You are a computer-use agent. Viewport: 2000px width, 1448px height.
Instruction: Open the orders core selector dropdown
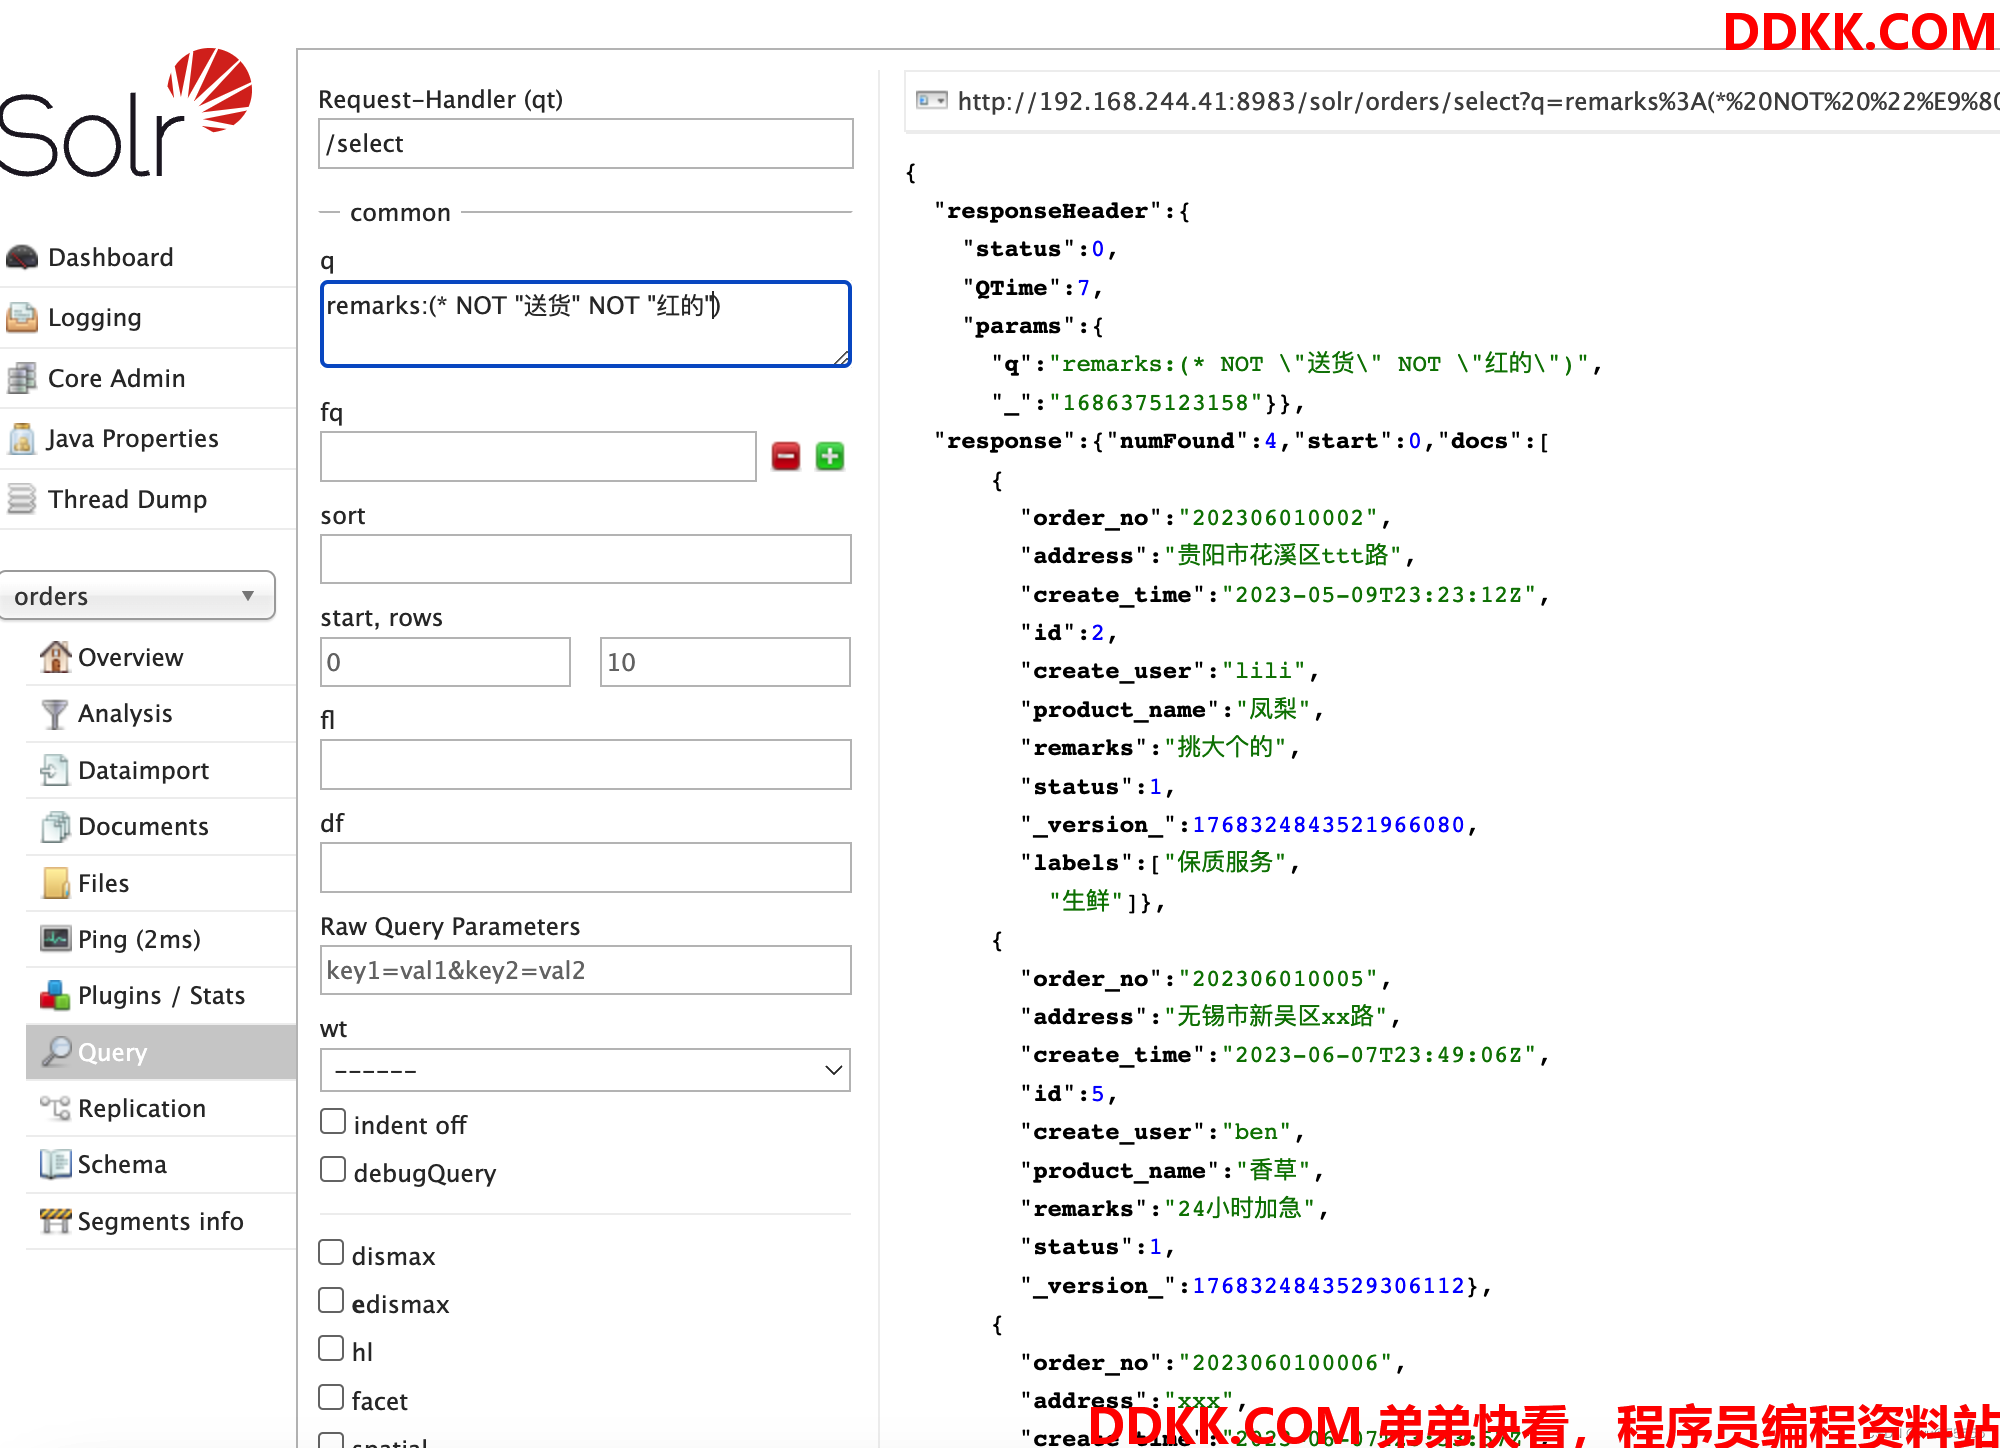(137, 596)
